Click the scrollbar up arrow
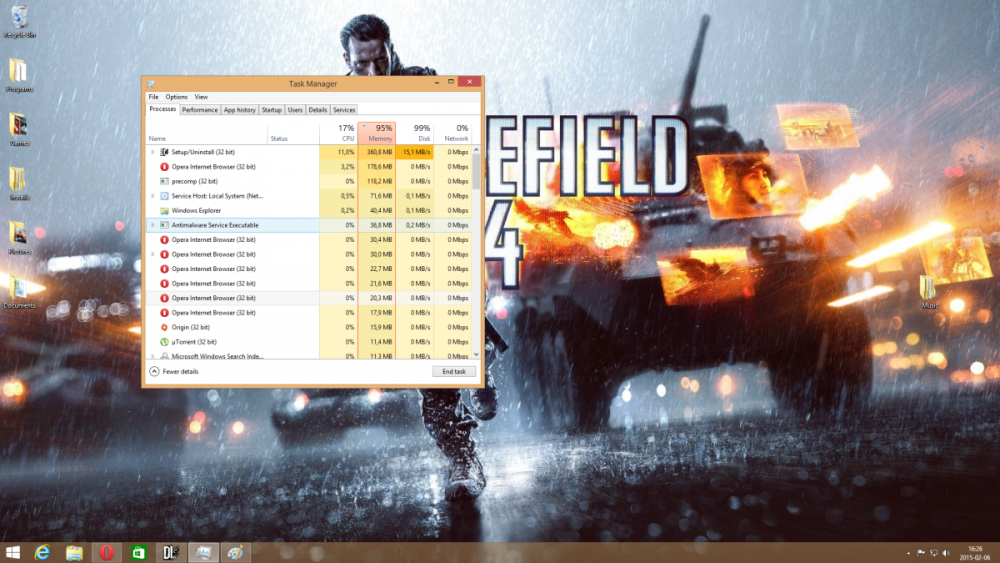Viewport: 1000px width, 563px height. tap(476, 150)
